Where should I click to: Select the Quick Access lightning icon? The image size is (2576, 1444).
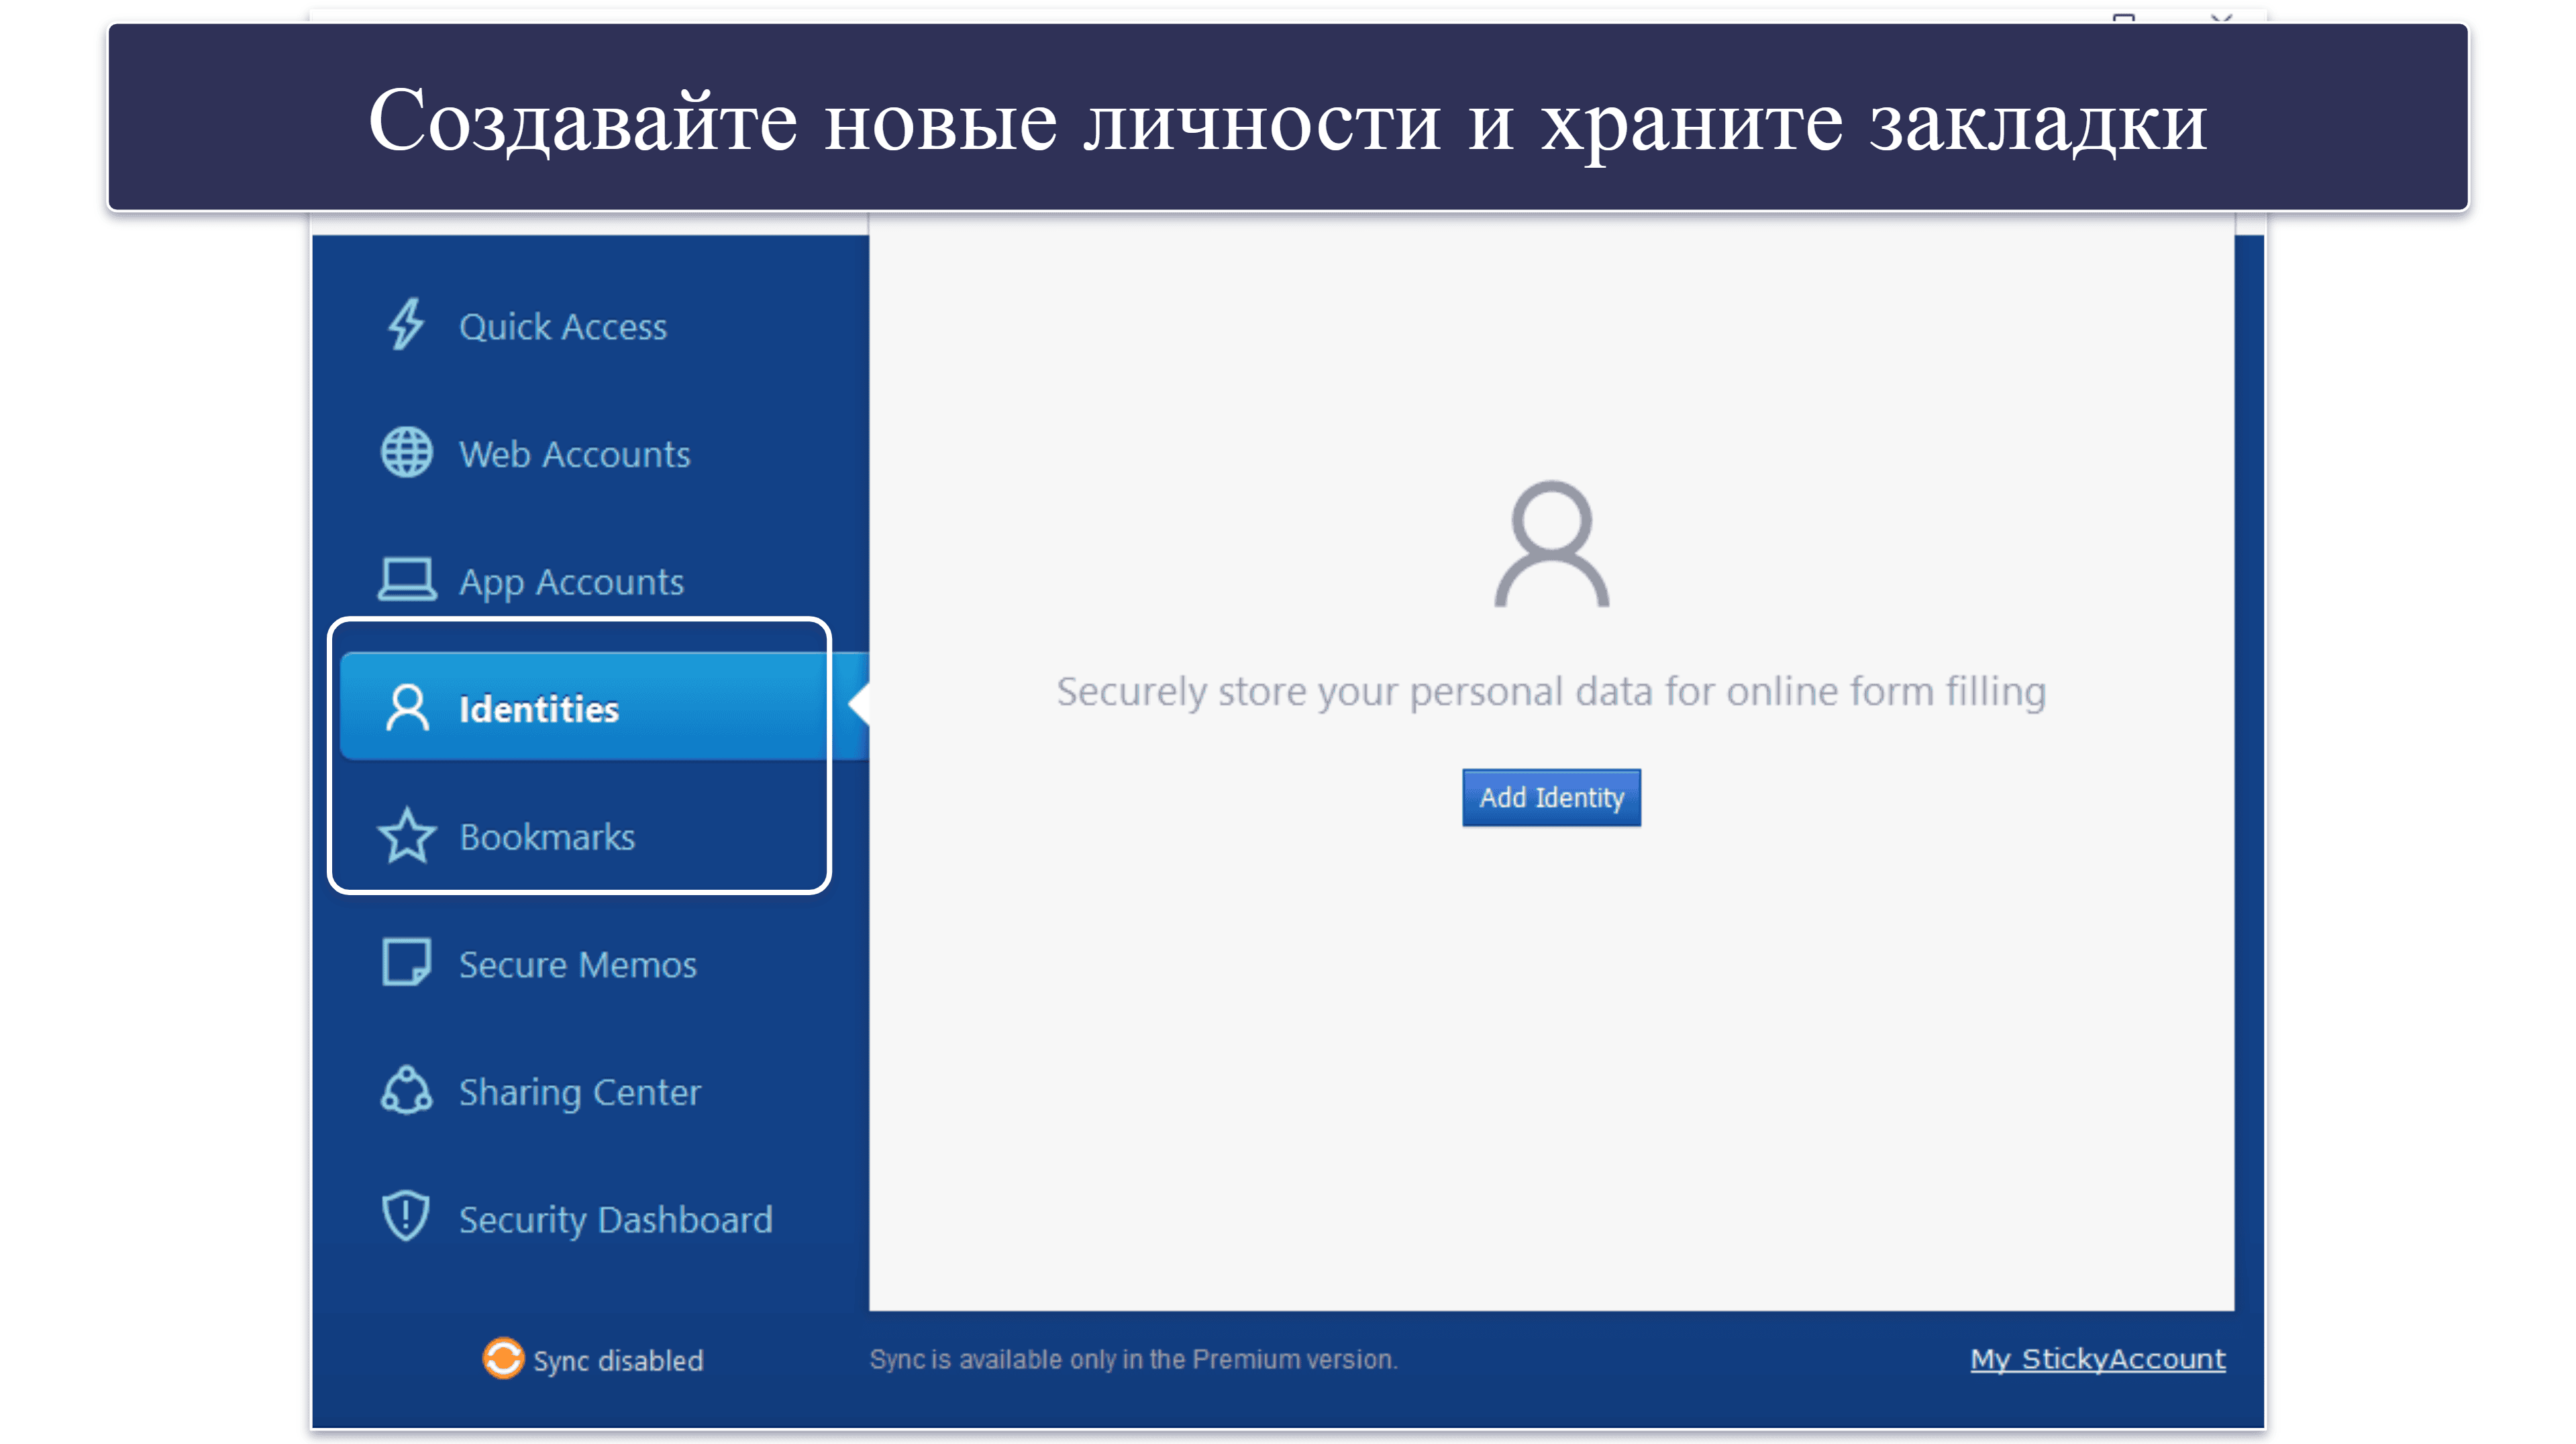click(x=398, y=325)
